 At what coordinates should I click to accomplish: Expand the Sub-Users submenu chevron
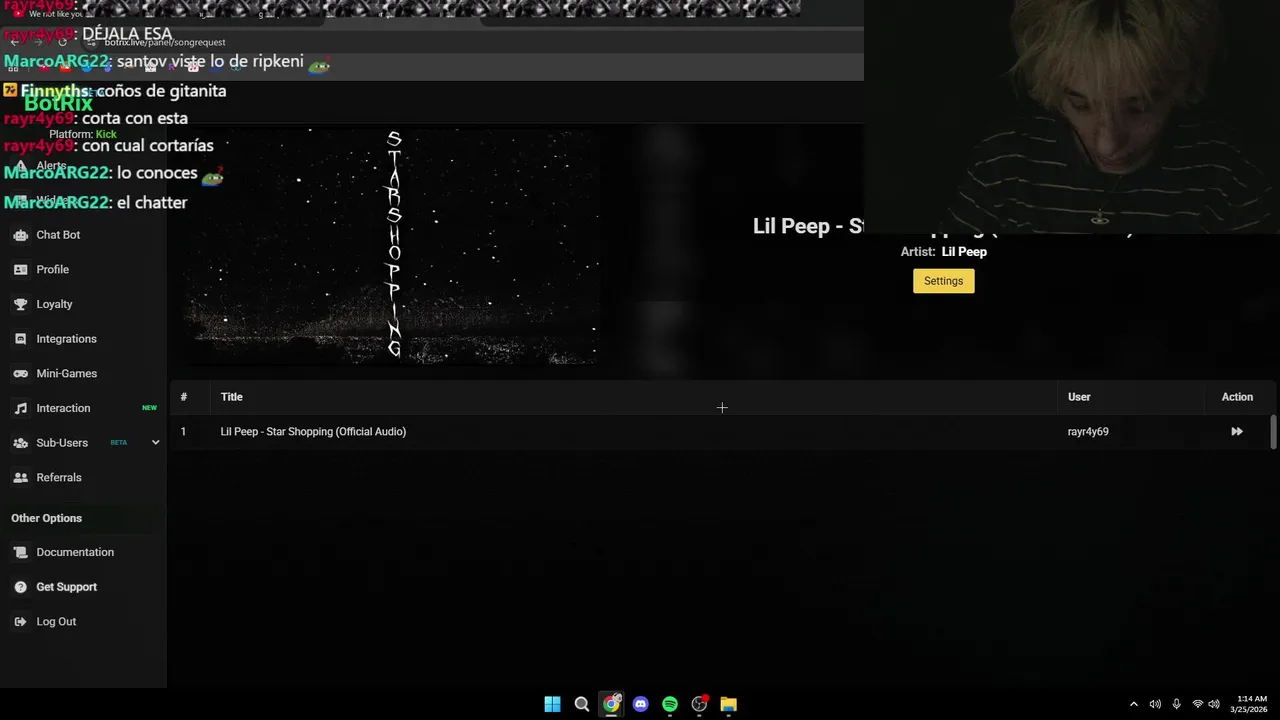[155, 443]
